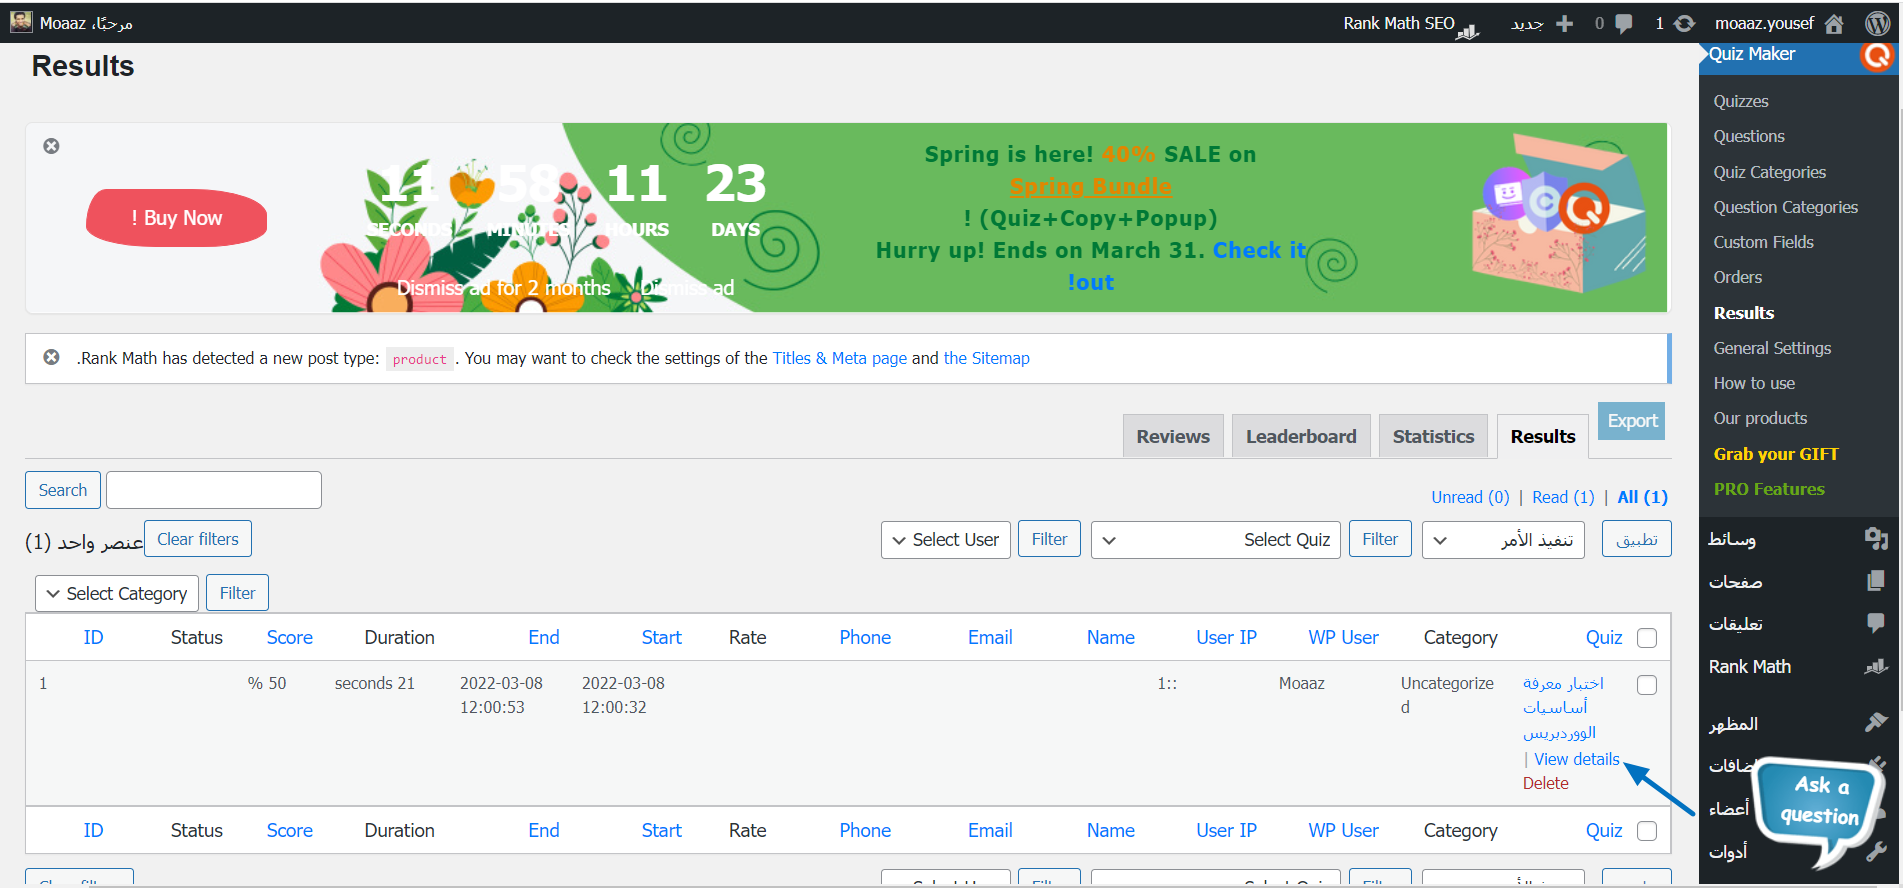Click the Quiz Maker logo icon in the sidebar
Image resolution: width=1903 pixels, height=888 pixels.
1877,55
